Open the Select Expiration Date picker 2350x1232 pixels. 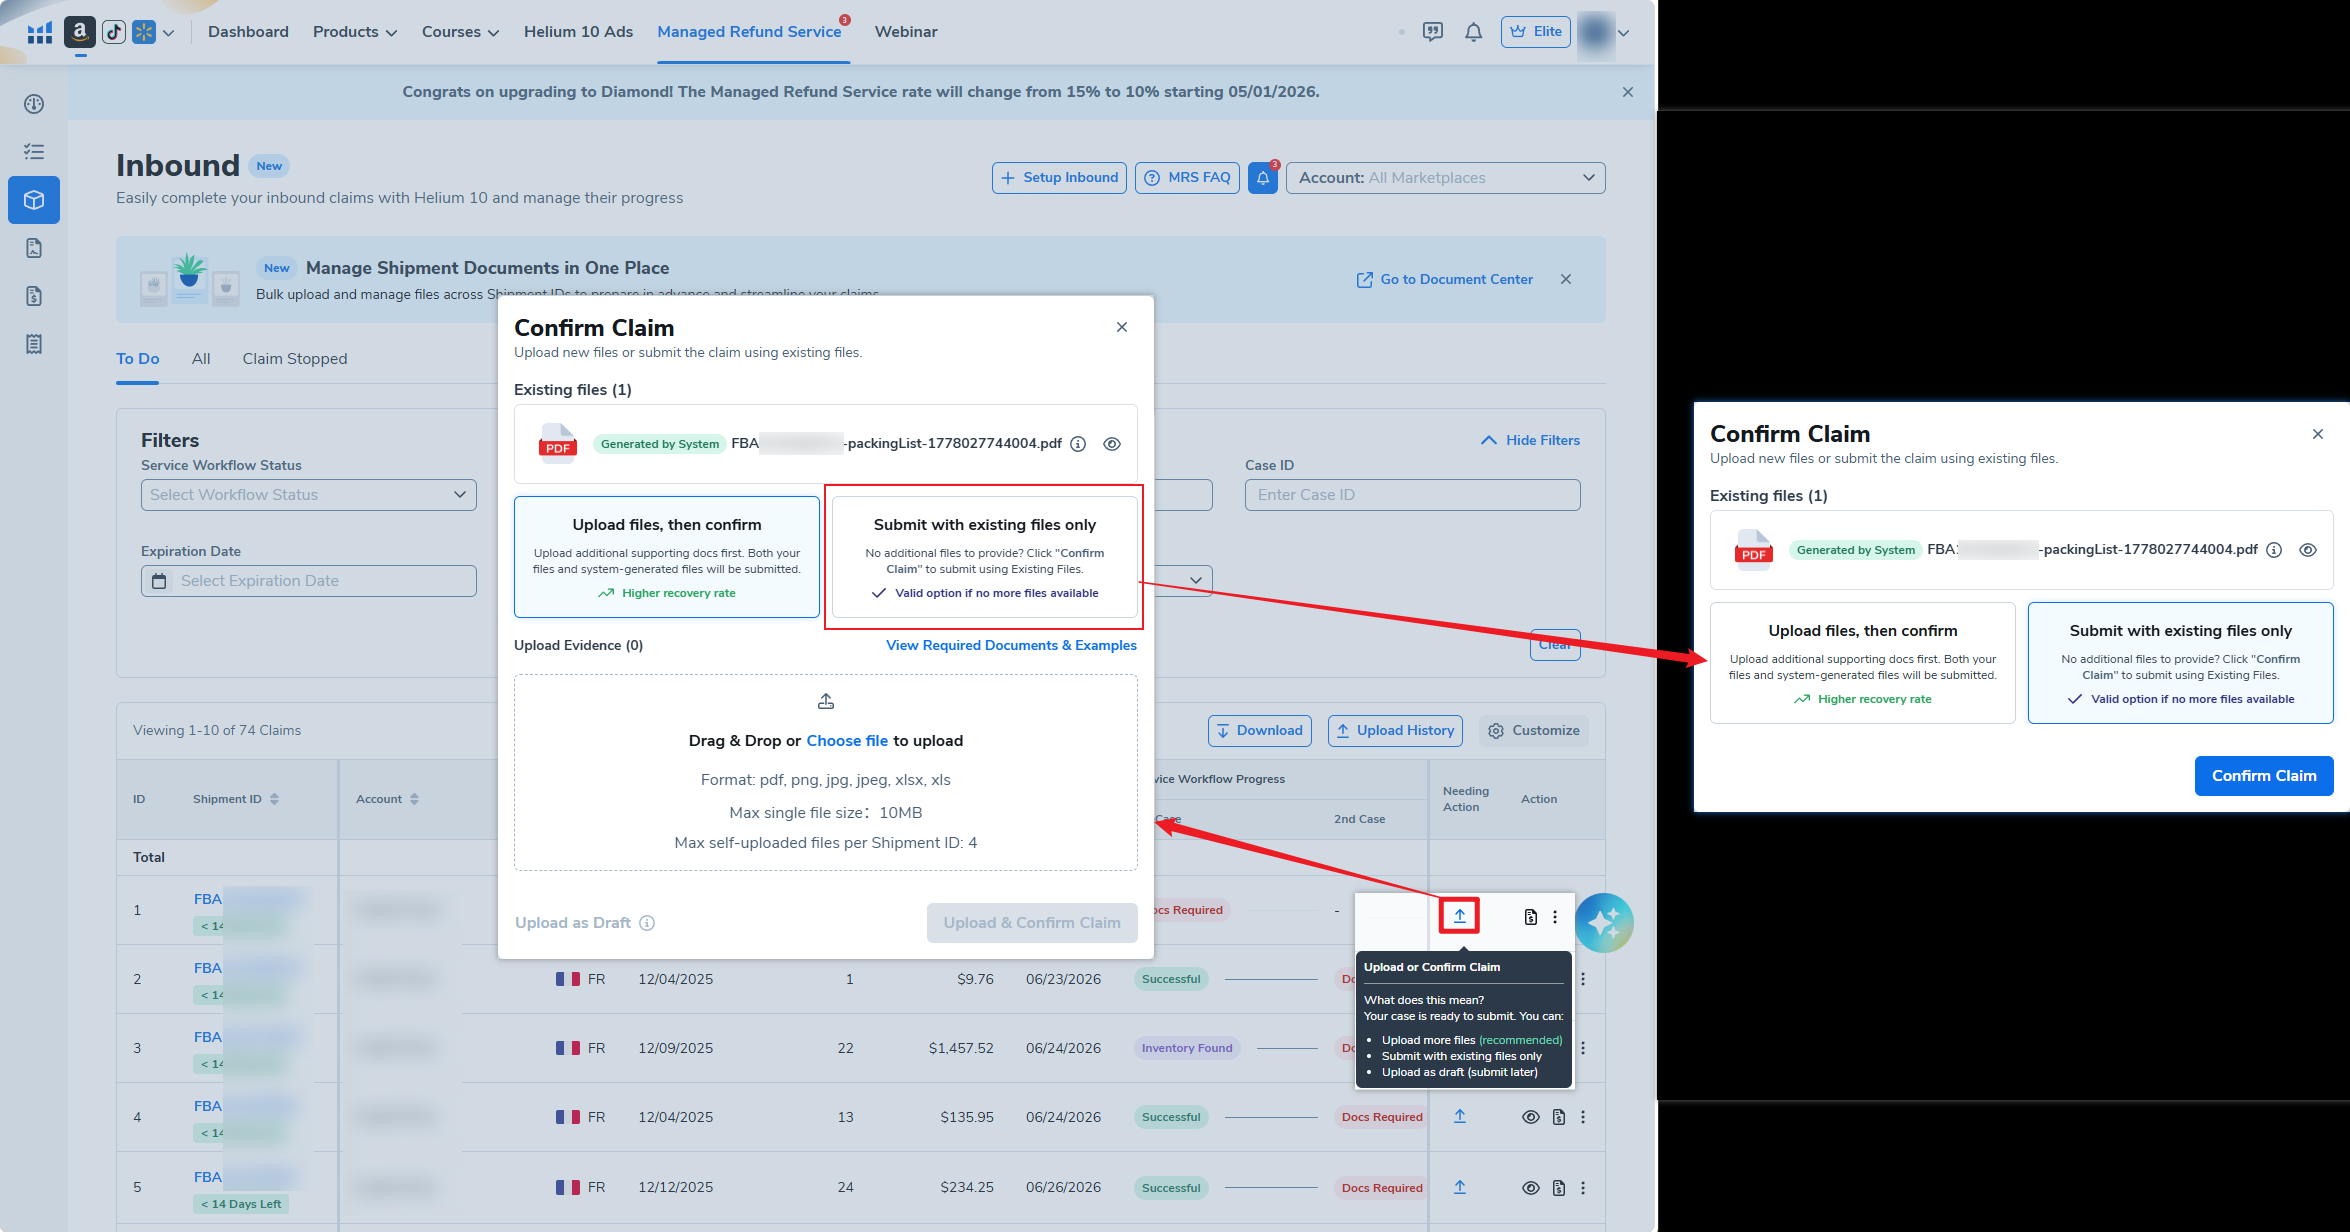309,581
